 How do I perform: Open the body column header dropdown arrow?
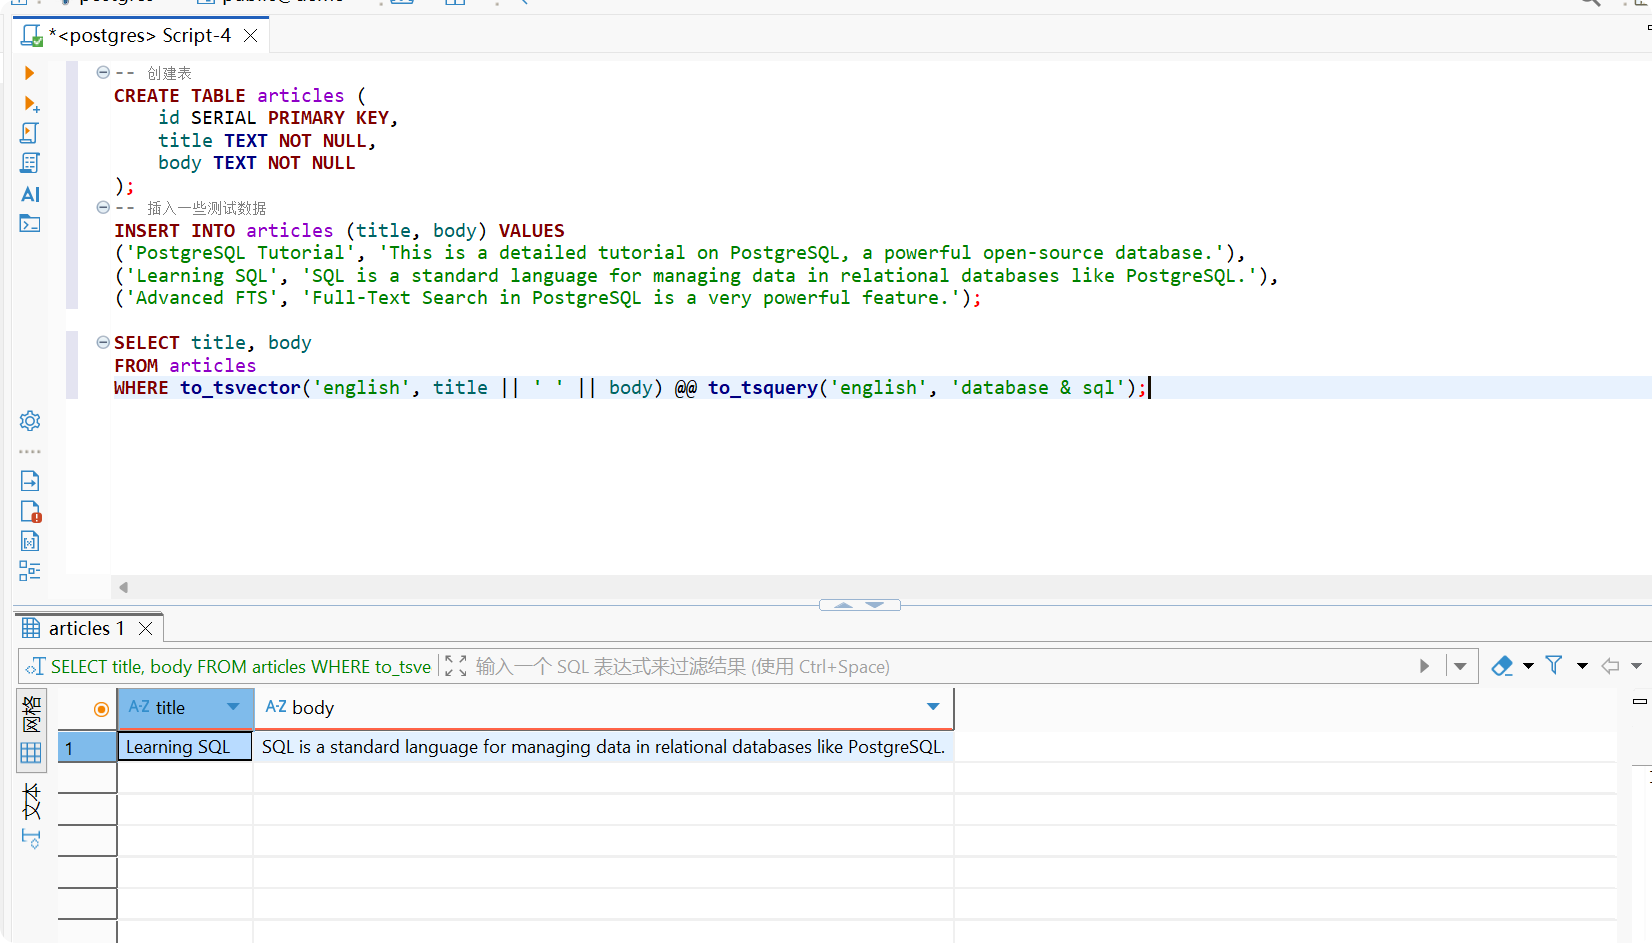pos(933,707)
